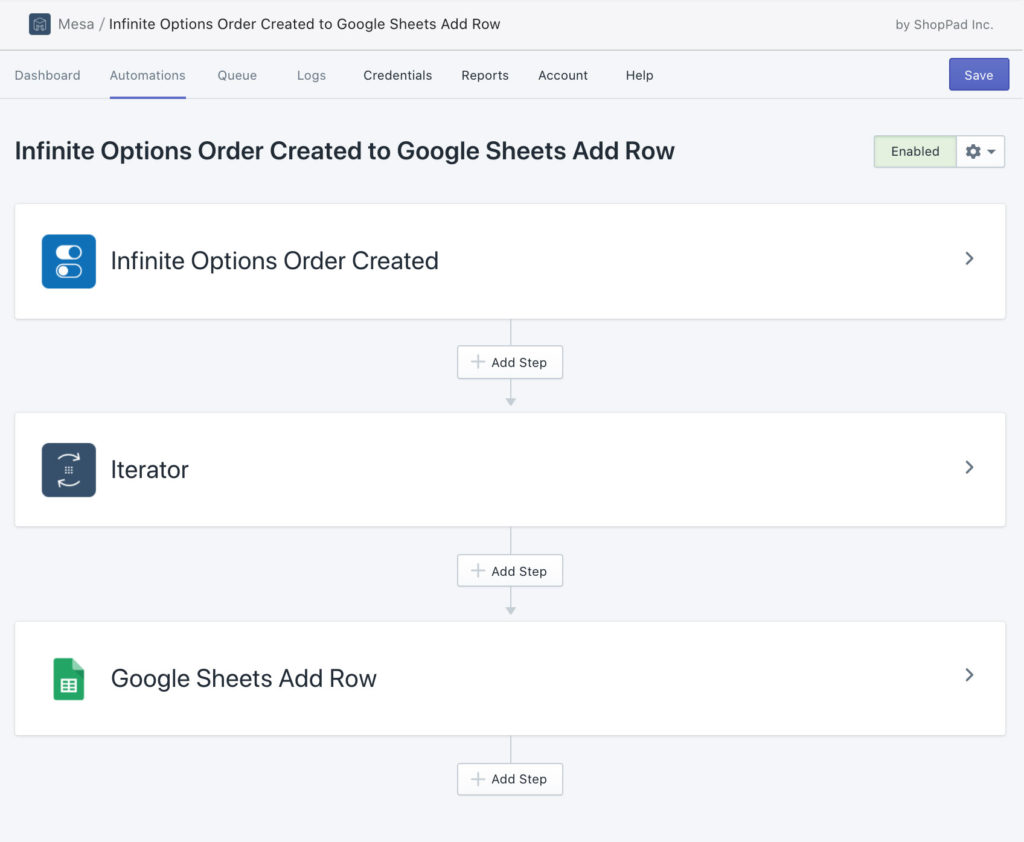Open the Queue tab
The width and height of the screenshot is (1024, 842).
[237, 75]
